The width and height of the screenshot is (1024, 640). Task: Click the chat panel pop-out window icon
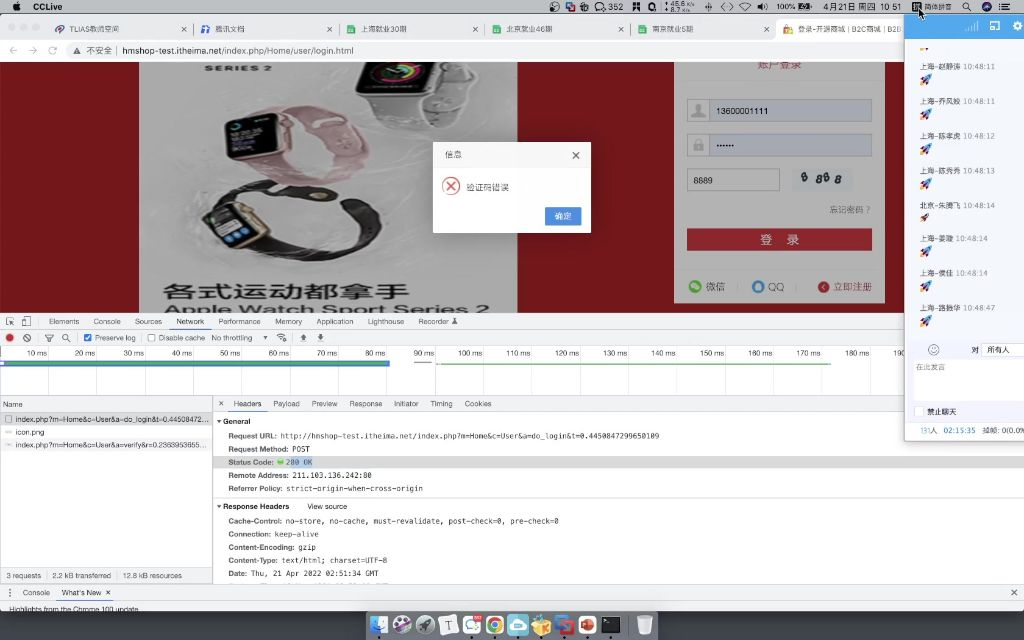coord(995,25)
